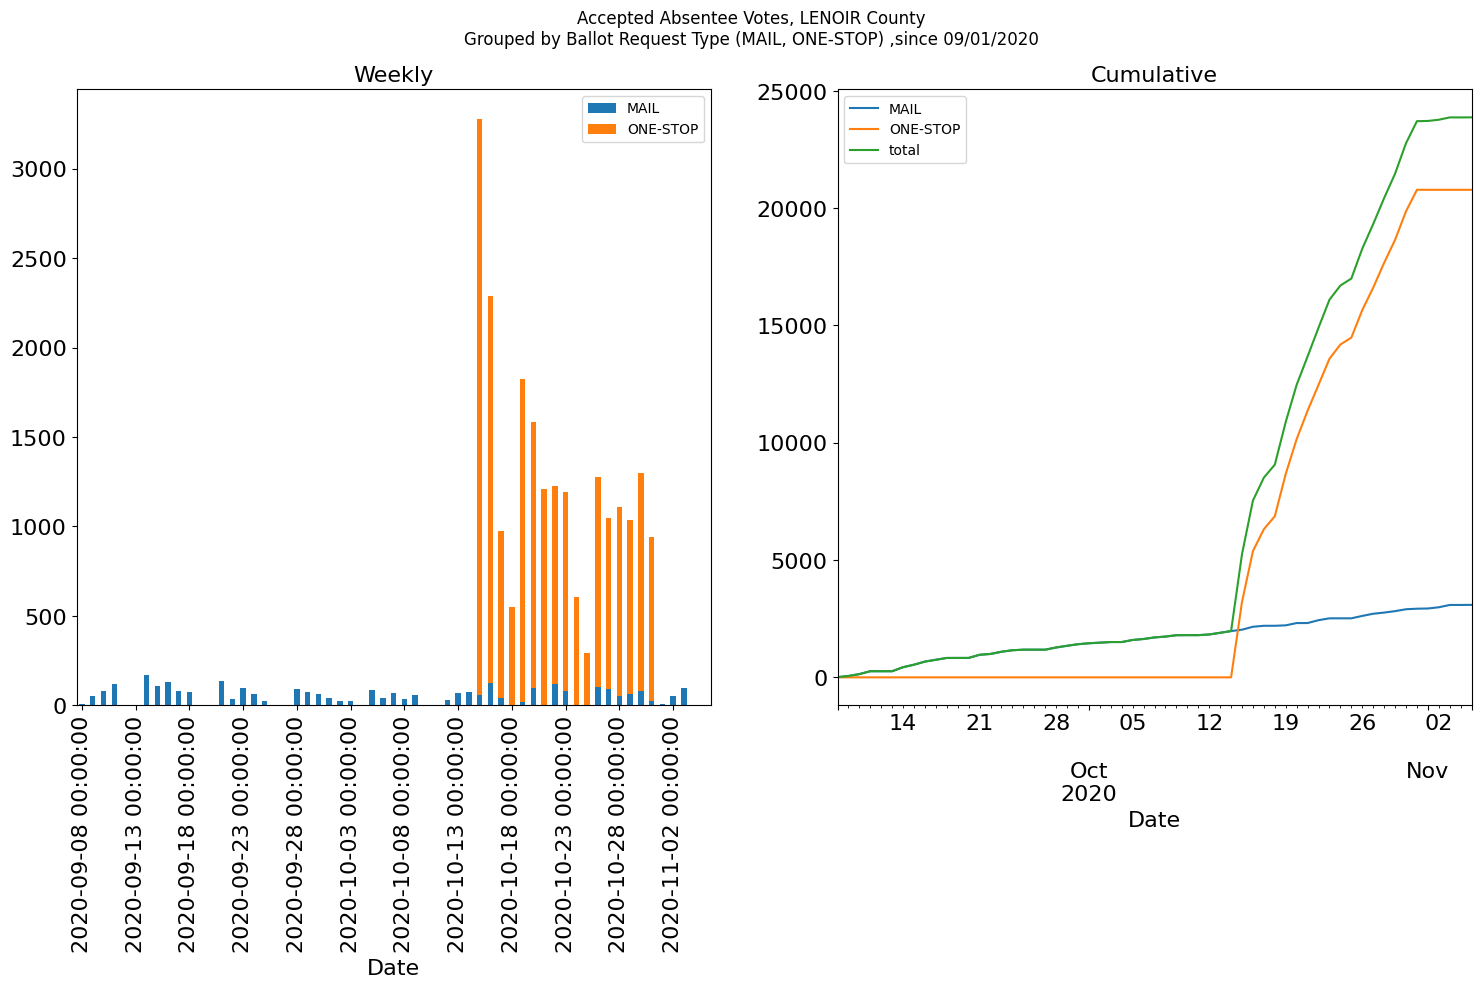Click the y-axis label 15000 in Cumulative chart

793,326
